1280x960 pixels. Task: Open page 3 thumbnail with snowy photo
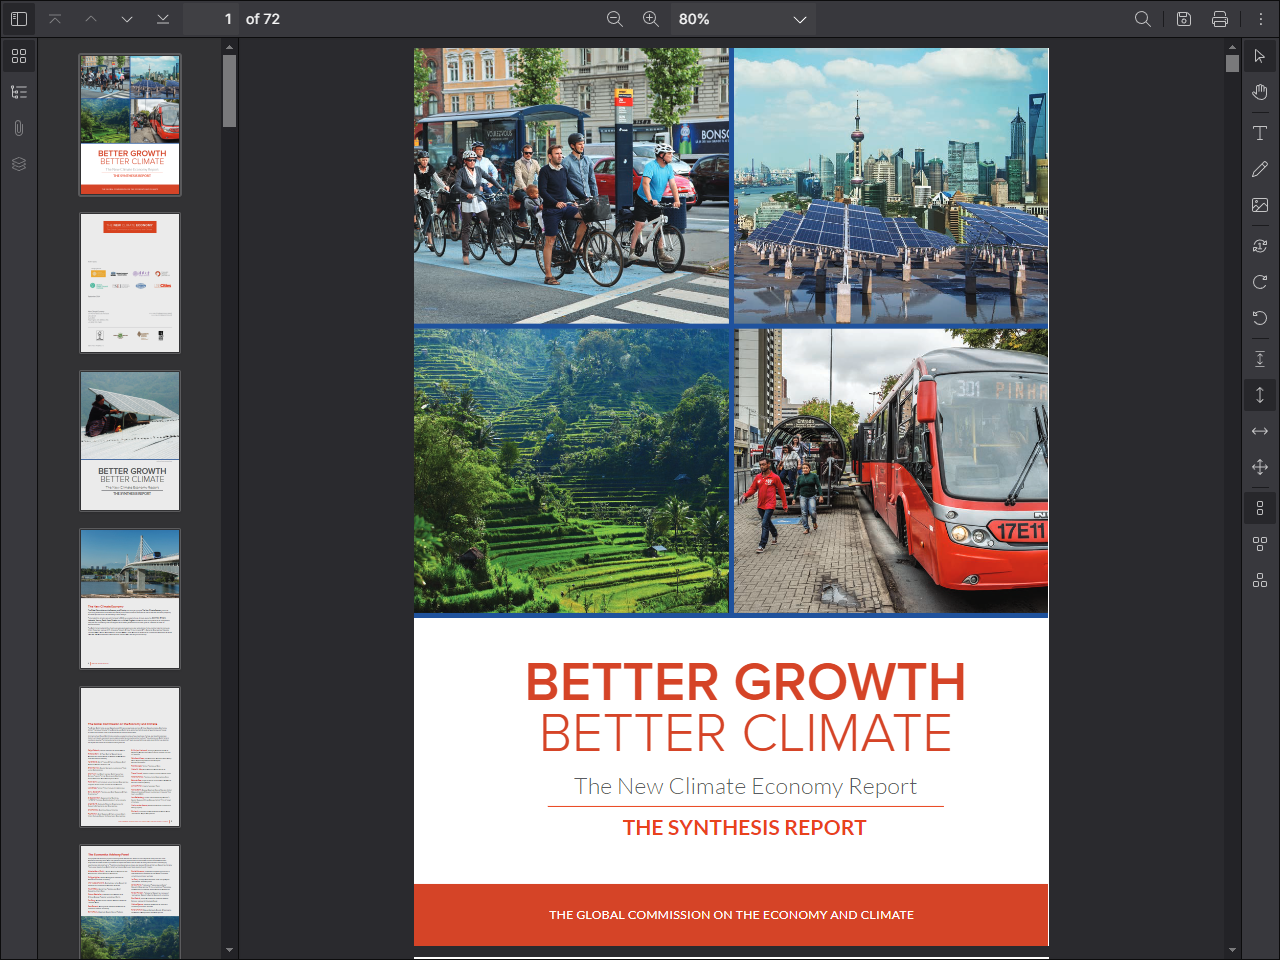[x=130, y=441]
